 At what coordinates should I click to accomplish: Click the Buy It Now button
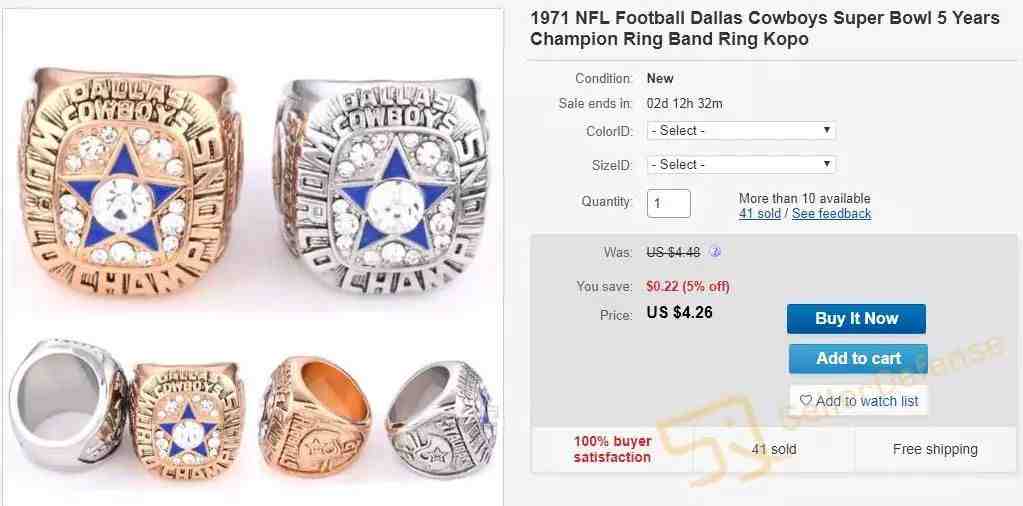pos(856,319)
